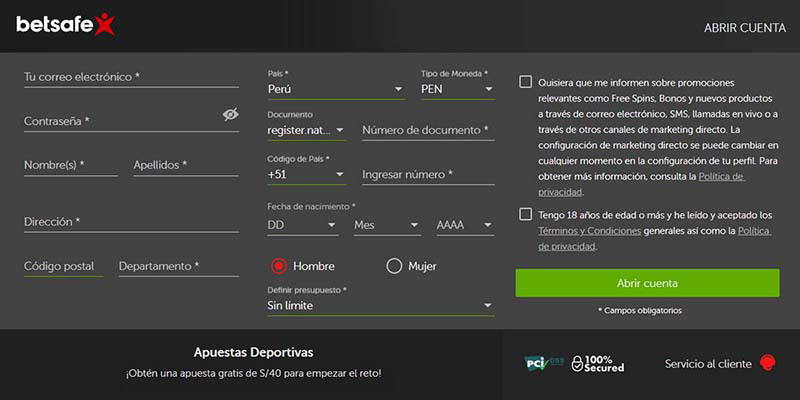
Task: Click the Tu correo electrónico field
Action: click(x=131, y=78)
